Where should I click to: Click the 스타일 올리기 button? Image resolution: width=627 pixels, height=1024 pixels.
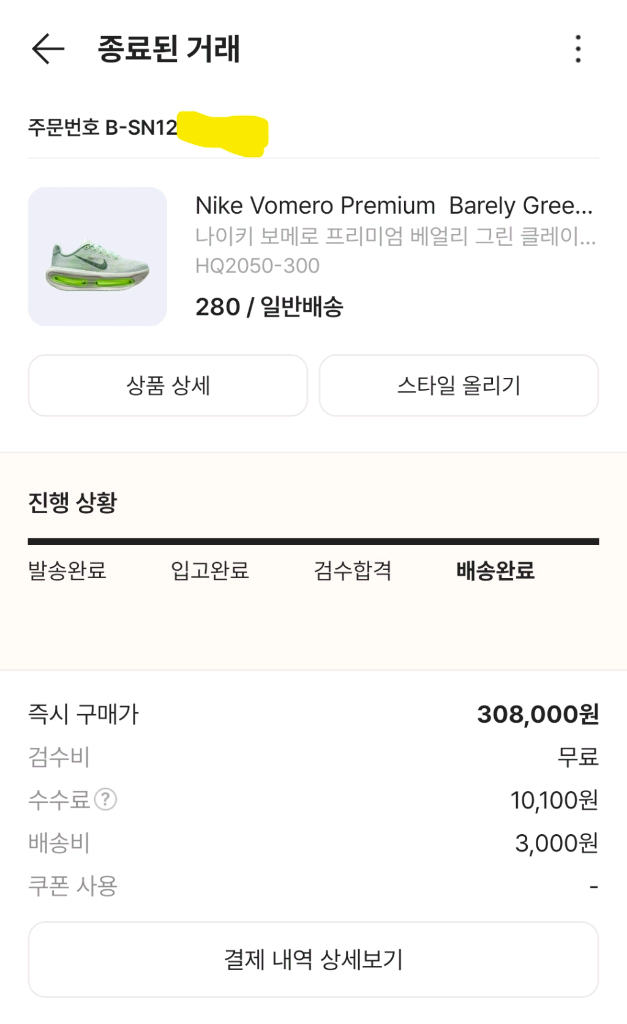click(459, 385)
